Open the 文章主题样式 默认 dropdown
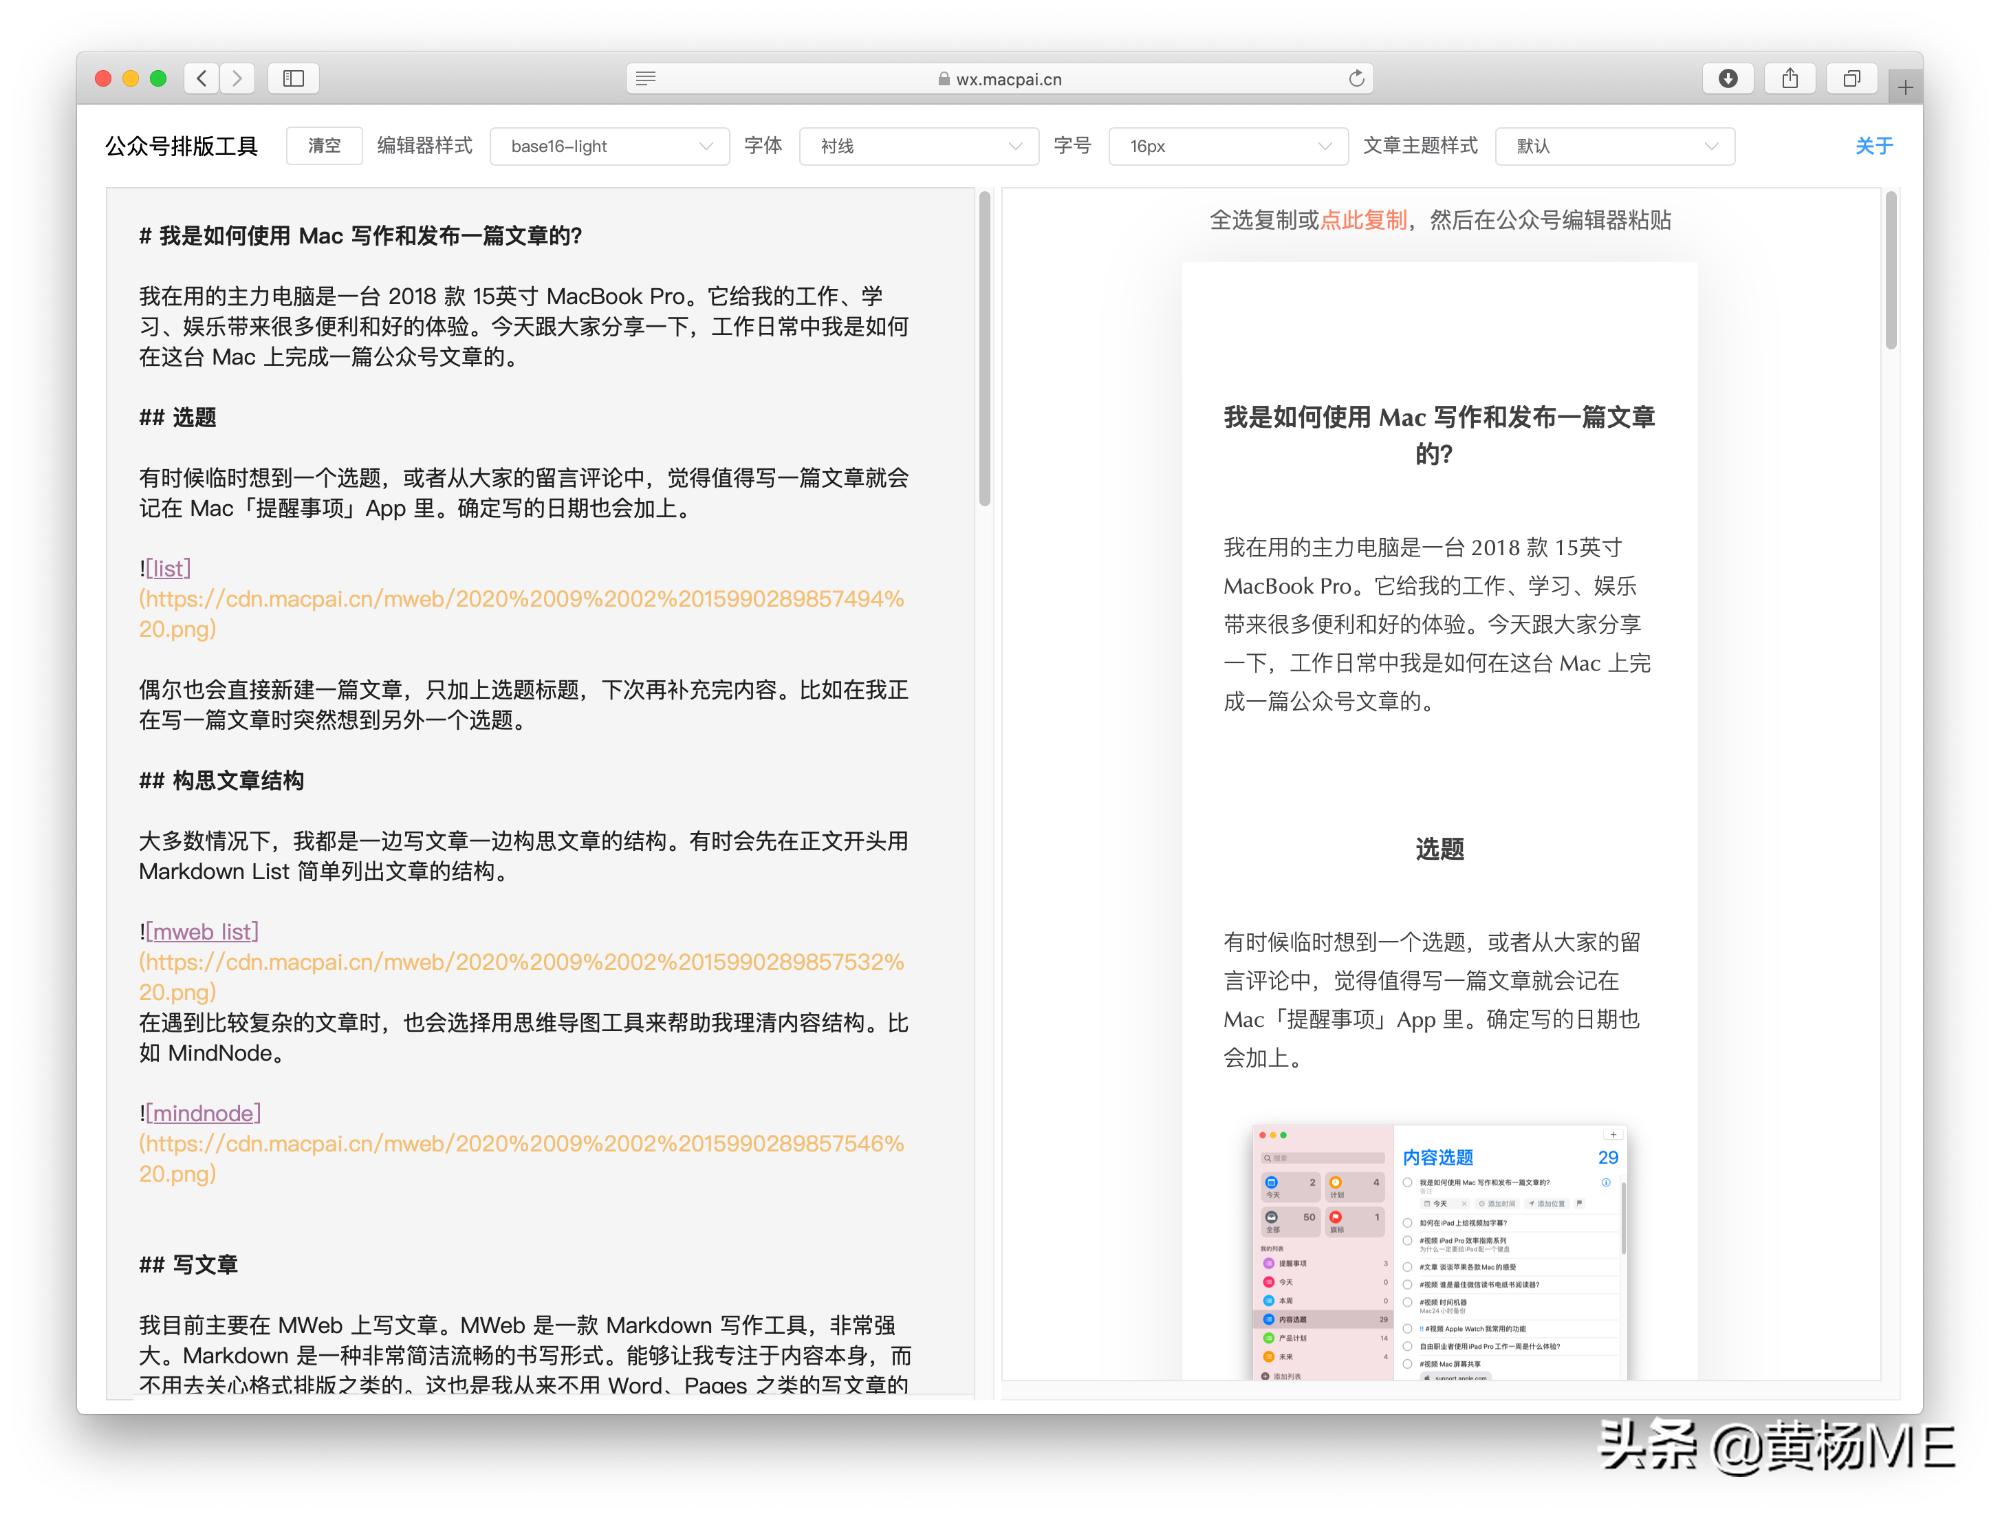The height and width of the screenshot is (1516, 2000). tap(1613, 146)
